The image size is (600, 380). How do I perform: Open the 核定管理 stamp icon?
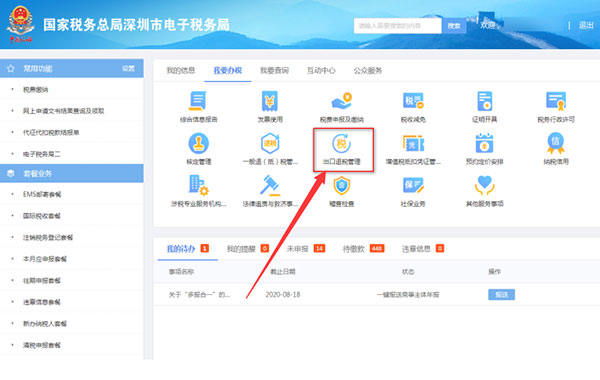(x=198, y=144)
